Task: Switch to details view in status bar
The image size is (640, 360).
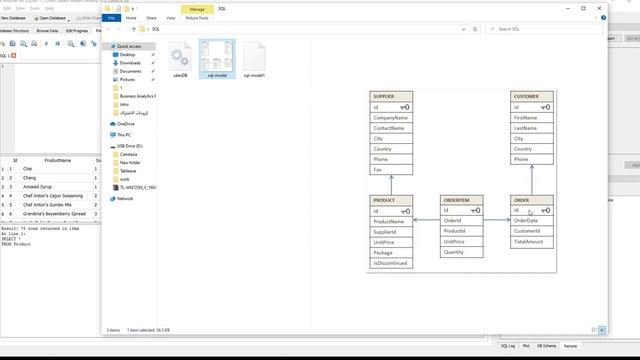Action: (594, 330)
